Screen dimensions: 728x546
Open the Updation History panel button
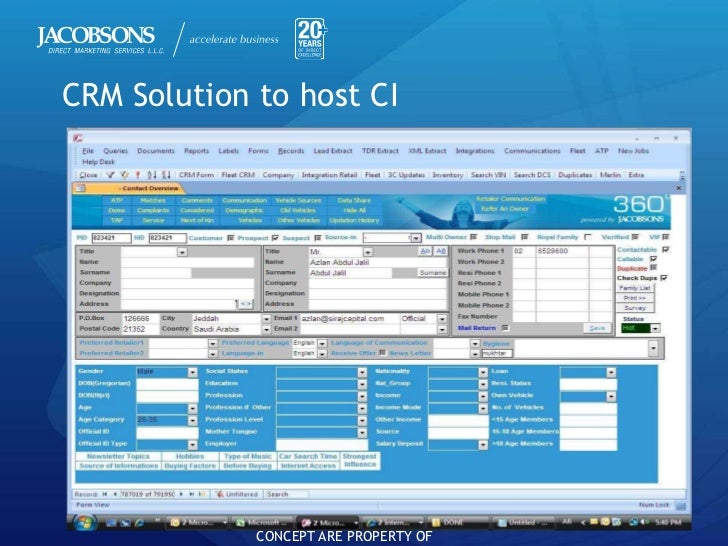354,221
